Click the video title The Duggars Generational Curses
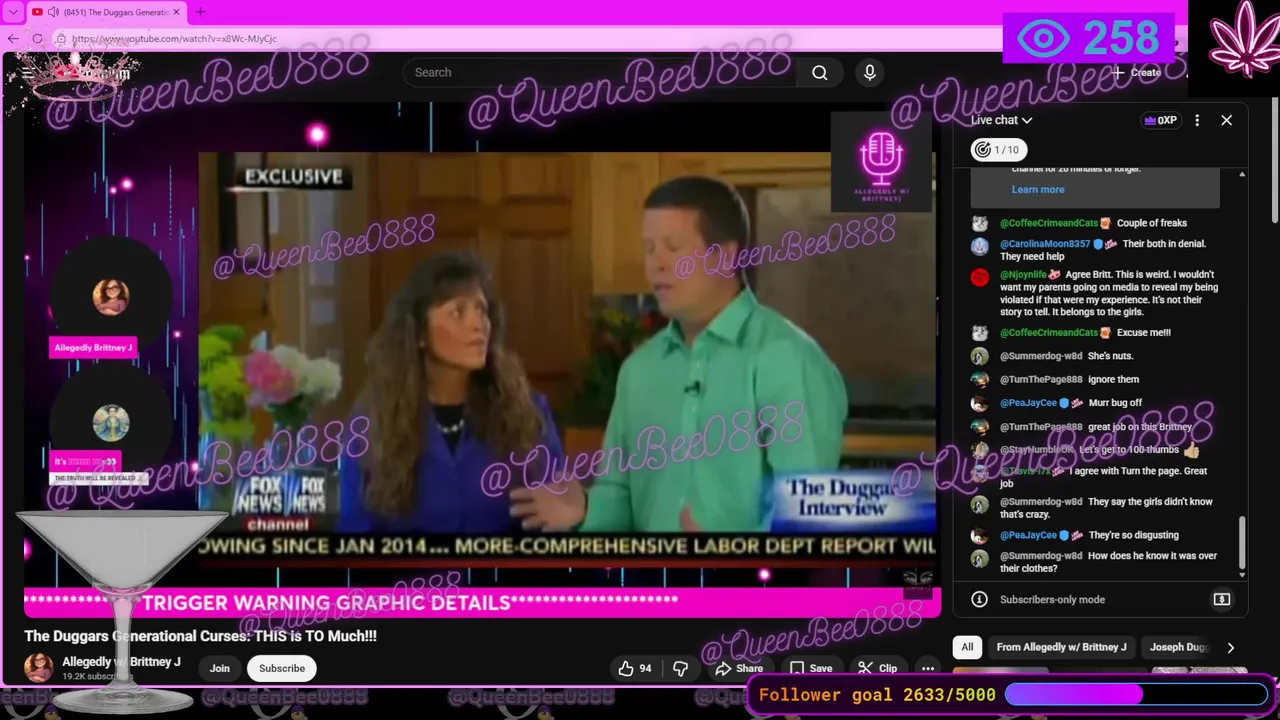This screenshot has height=720, width=1280. (x=200, y=636)
